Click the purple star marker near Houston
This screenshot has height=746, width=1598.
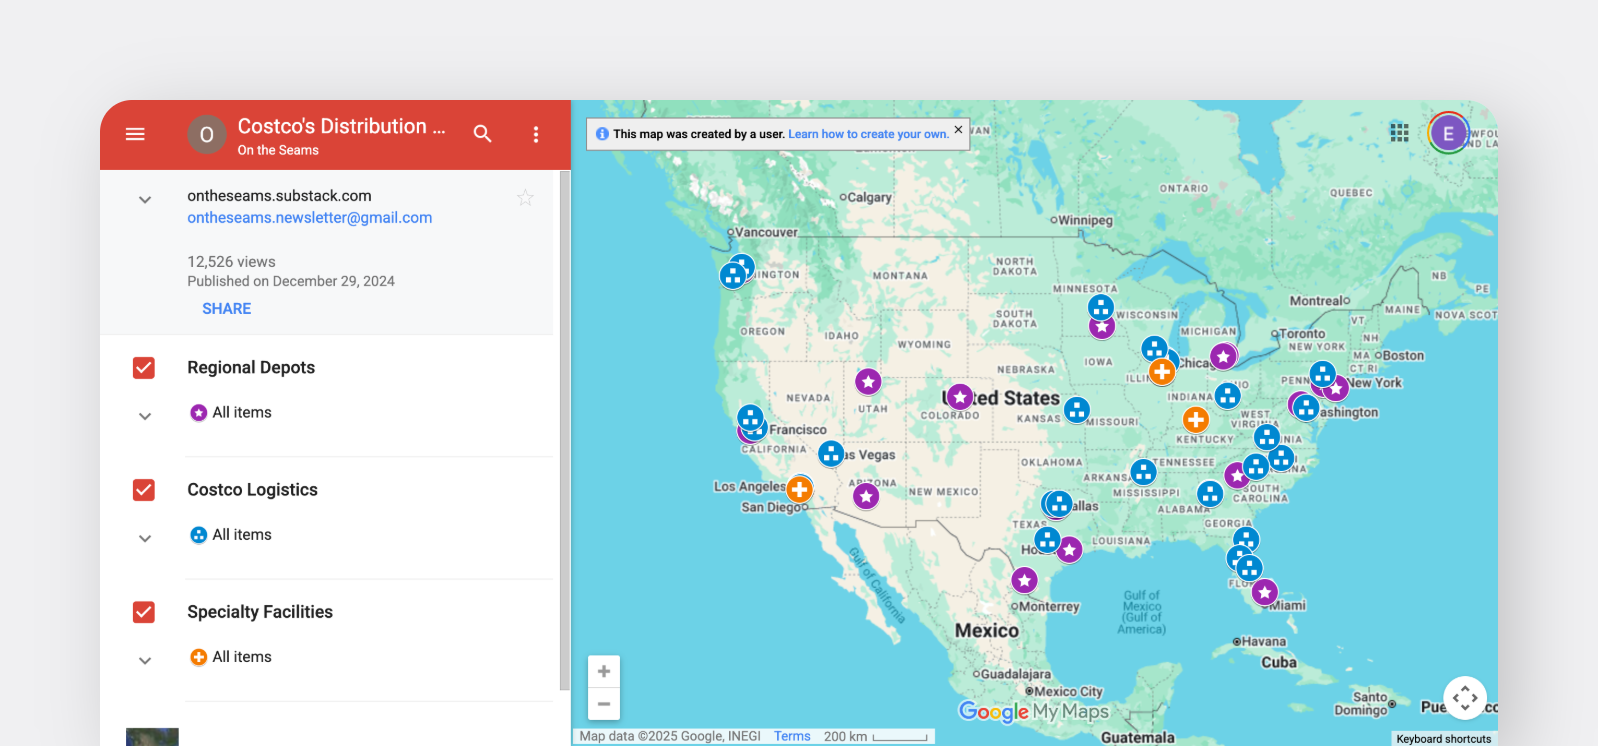click(x=1070, y=549)
